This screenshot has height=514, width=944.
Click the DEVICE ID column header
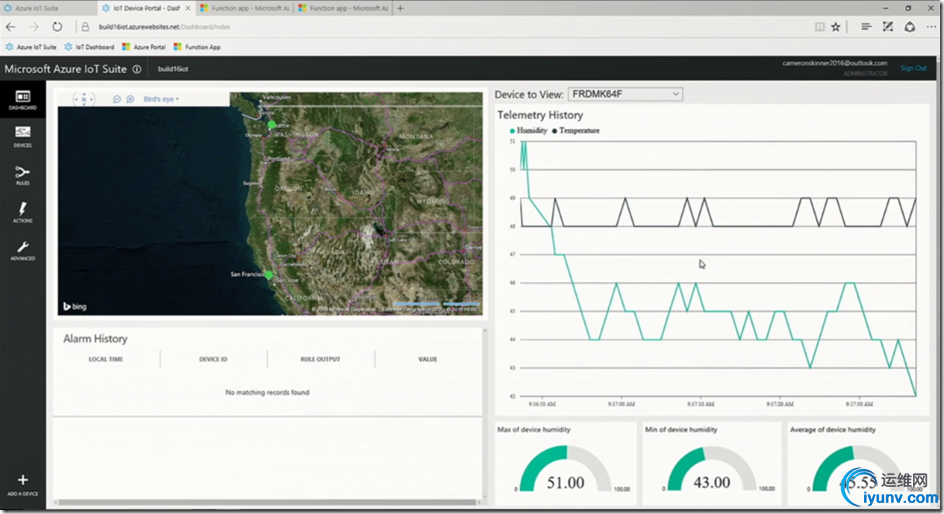[x=213, y=359]
